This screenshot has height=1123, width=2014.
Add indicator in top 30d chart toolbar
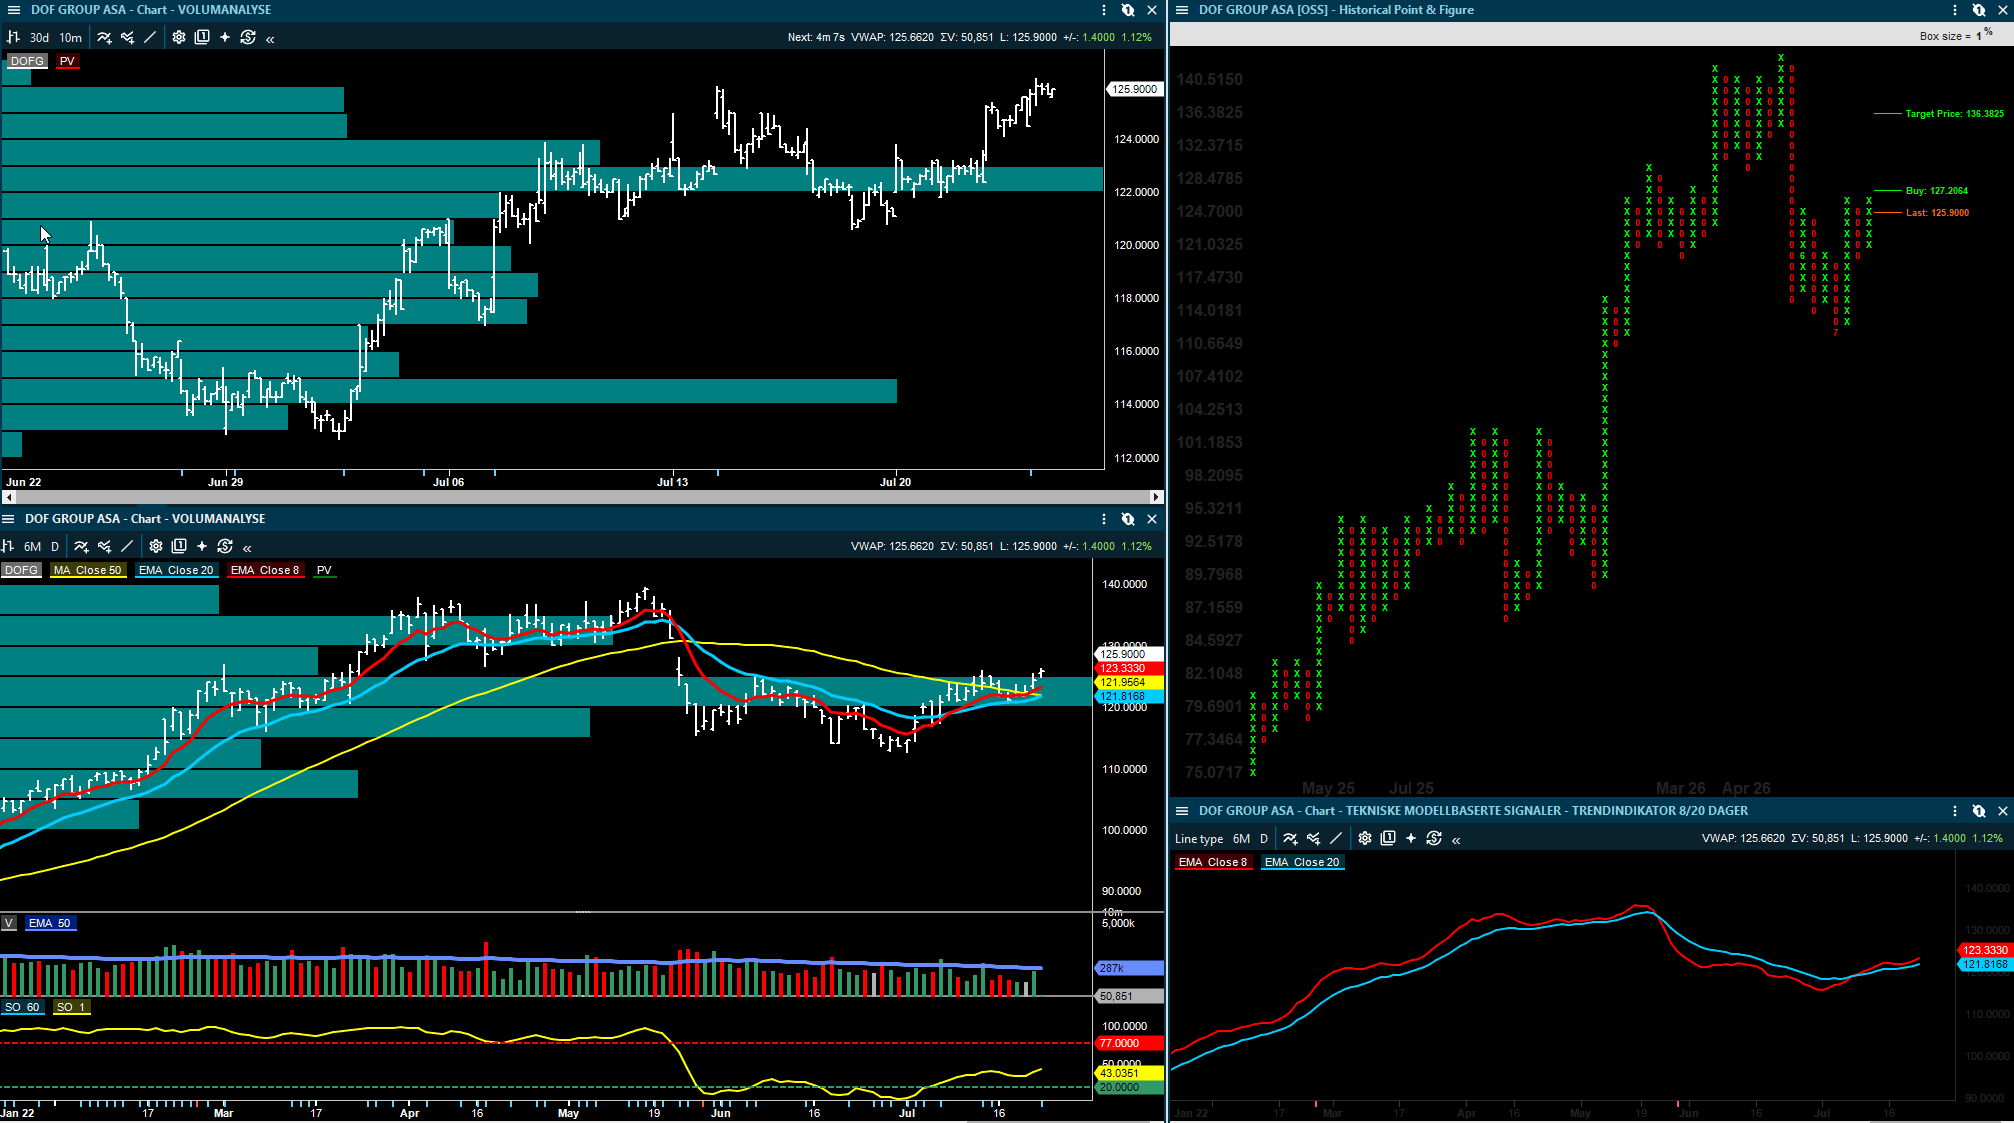tap(104, 37)
